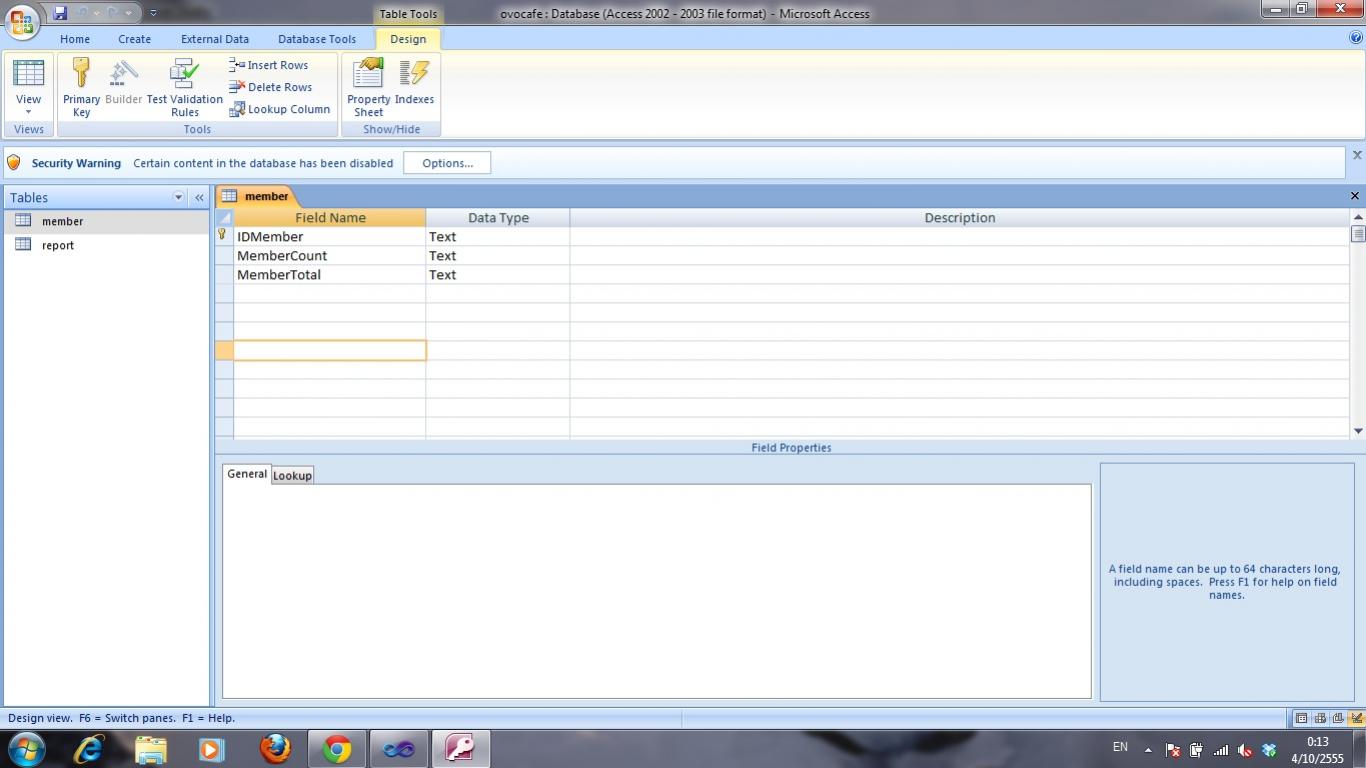Open the Lookup field properties tab
This screenshot has width=1366, height=768.
[292, 475]
